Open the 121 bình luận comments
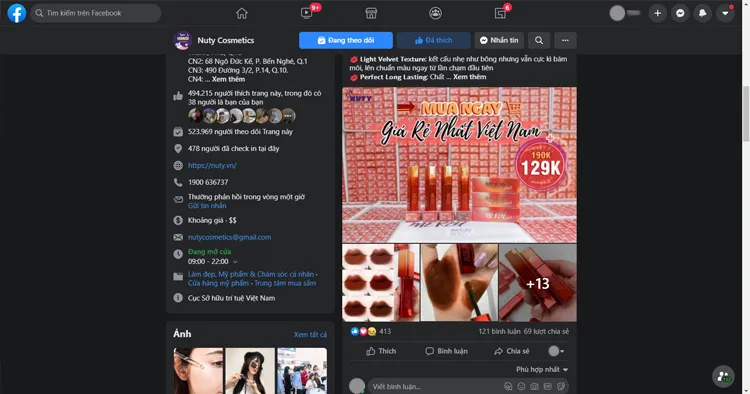Image resolution: width=750 pixels, height=394 pixels. 499,331
